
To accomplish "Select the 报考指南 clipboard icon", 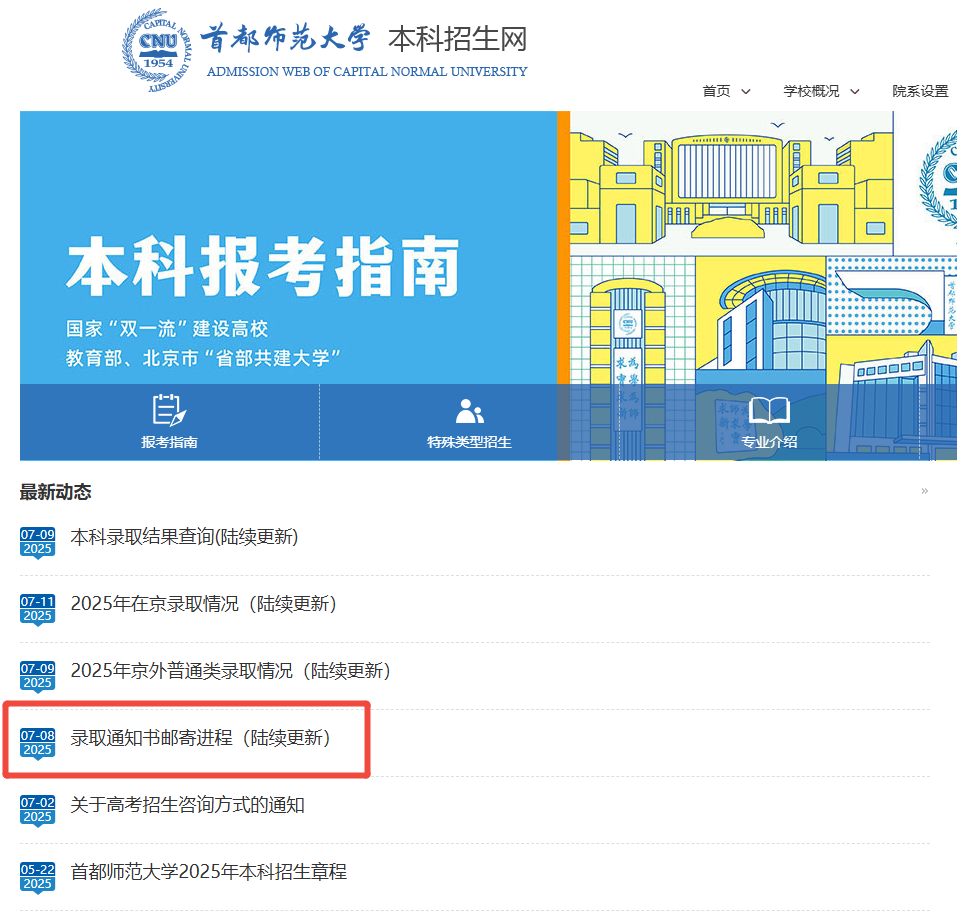I will [x=168, y=409].
